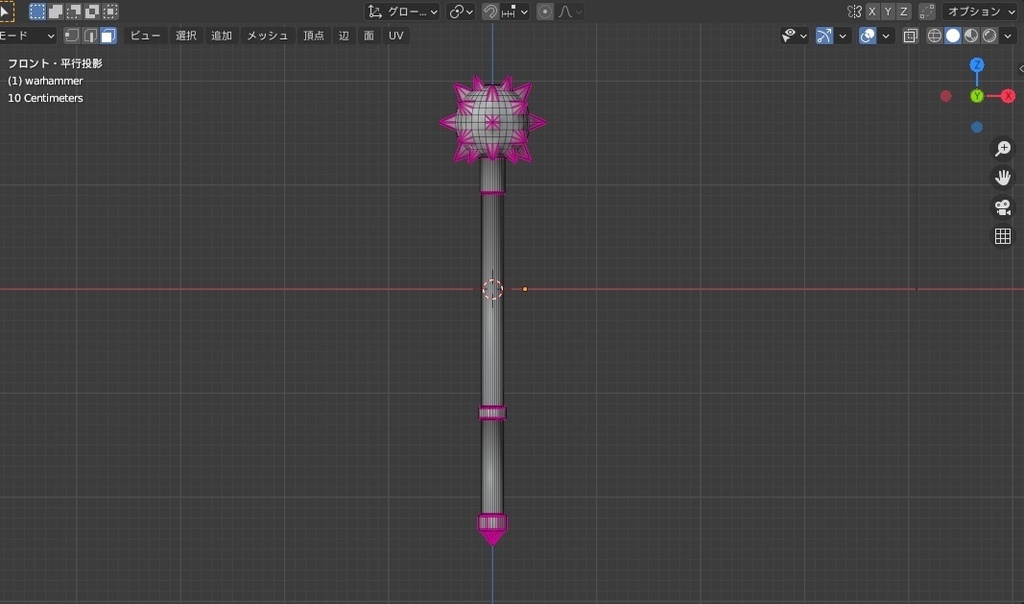Open the pivot point link dropdown
This screenshot has height=604, width=1024.
(461, 11)
